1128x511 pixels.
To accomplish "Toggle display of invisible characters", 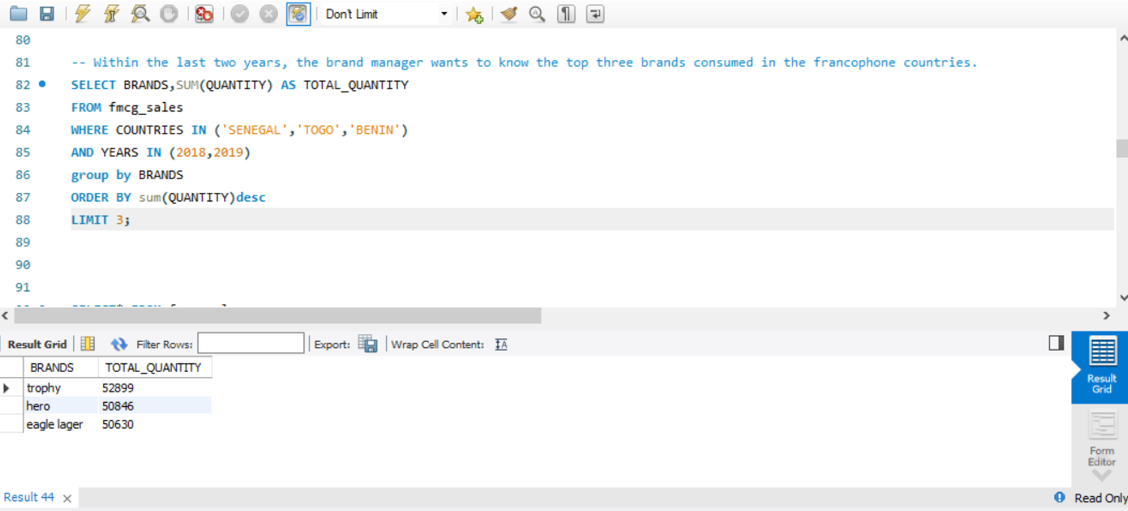I will pyautogui.click(x=566, y=14).
